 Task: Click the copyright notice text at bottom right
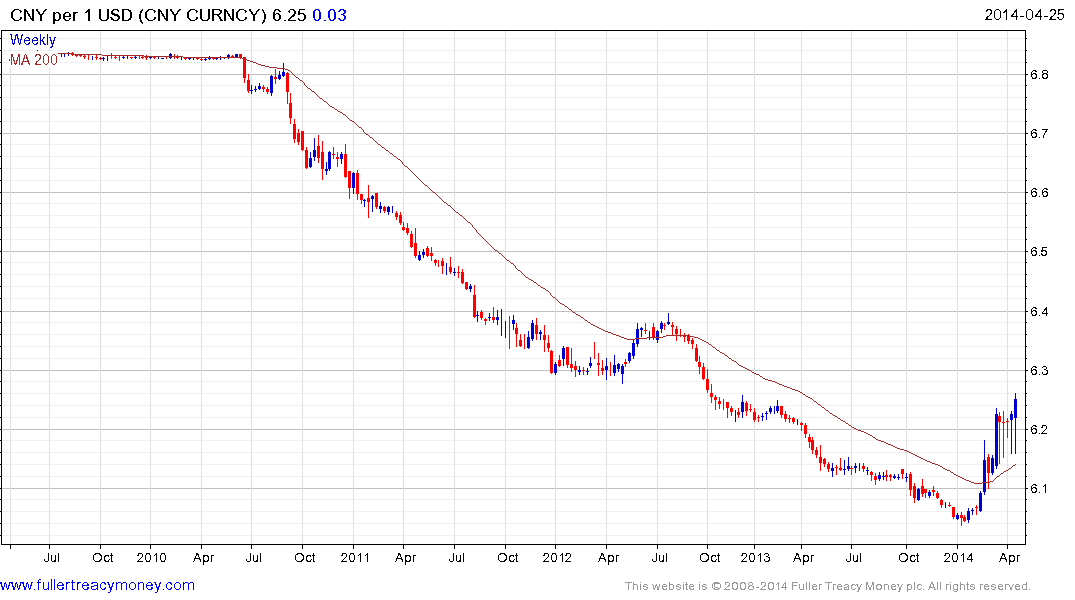pos(828,586)
